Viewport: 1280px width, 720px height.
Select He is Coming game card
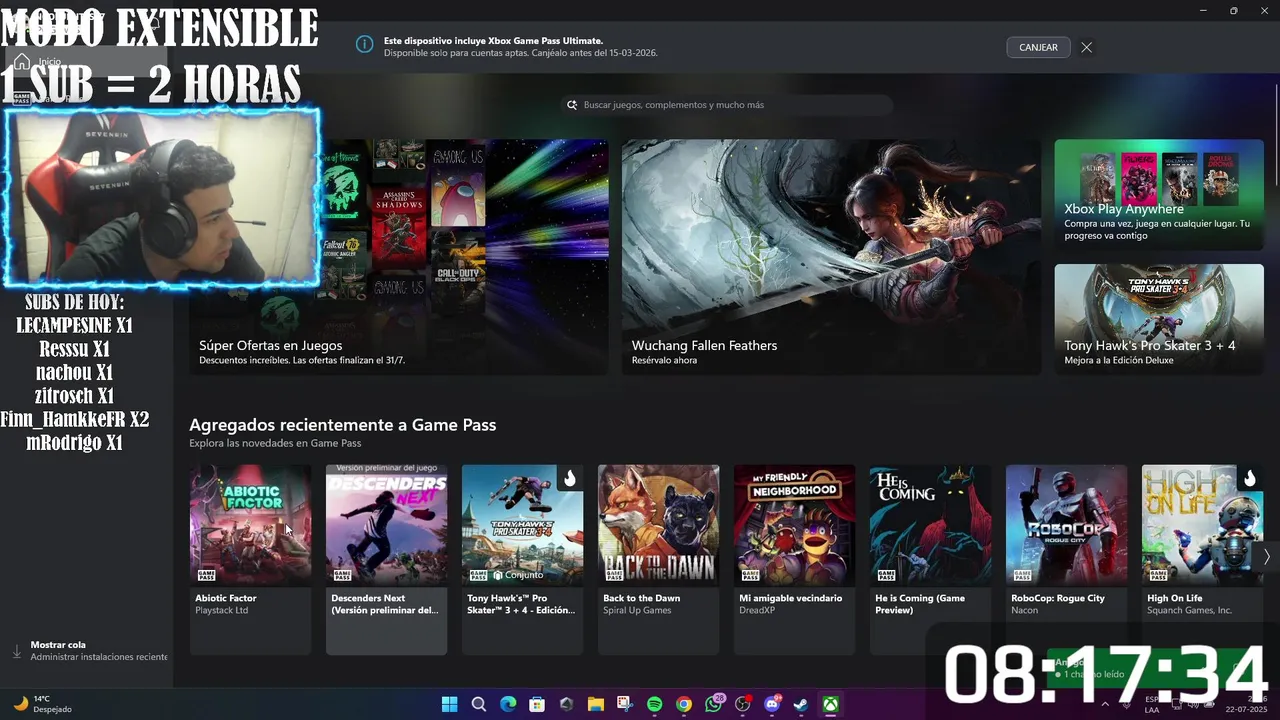click(930, 559)
